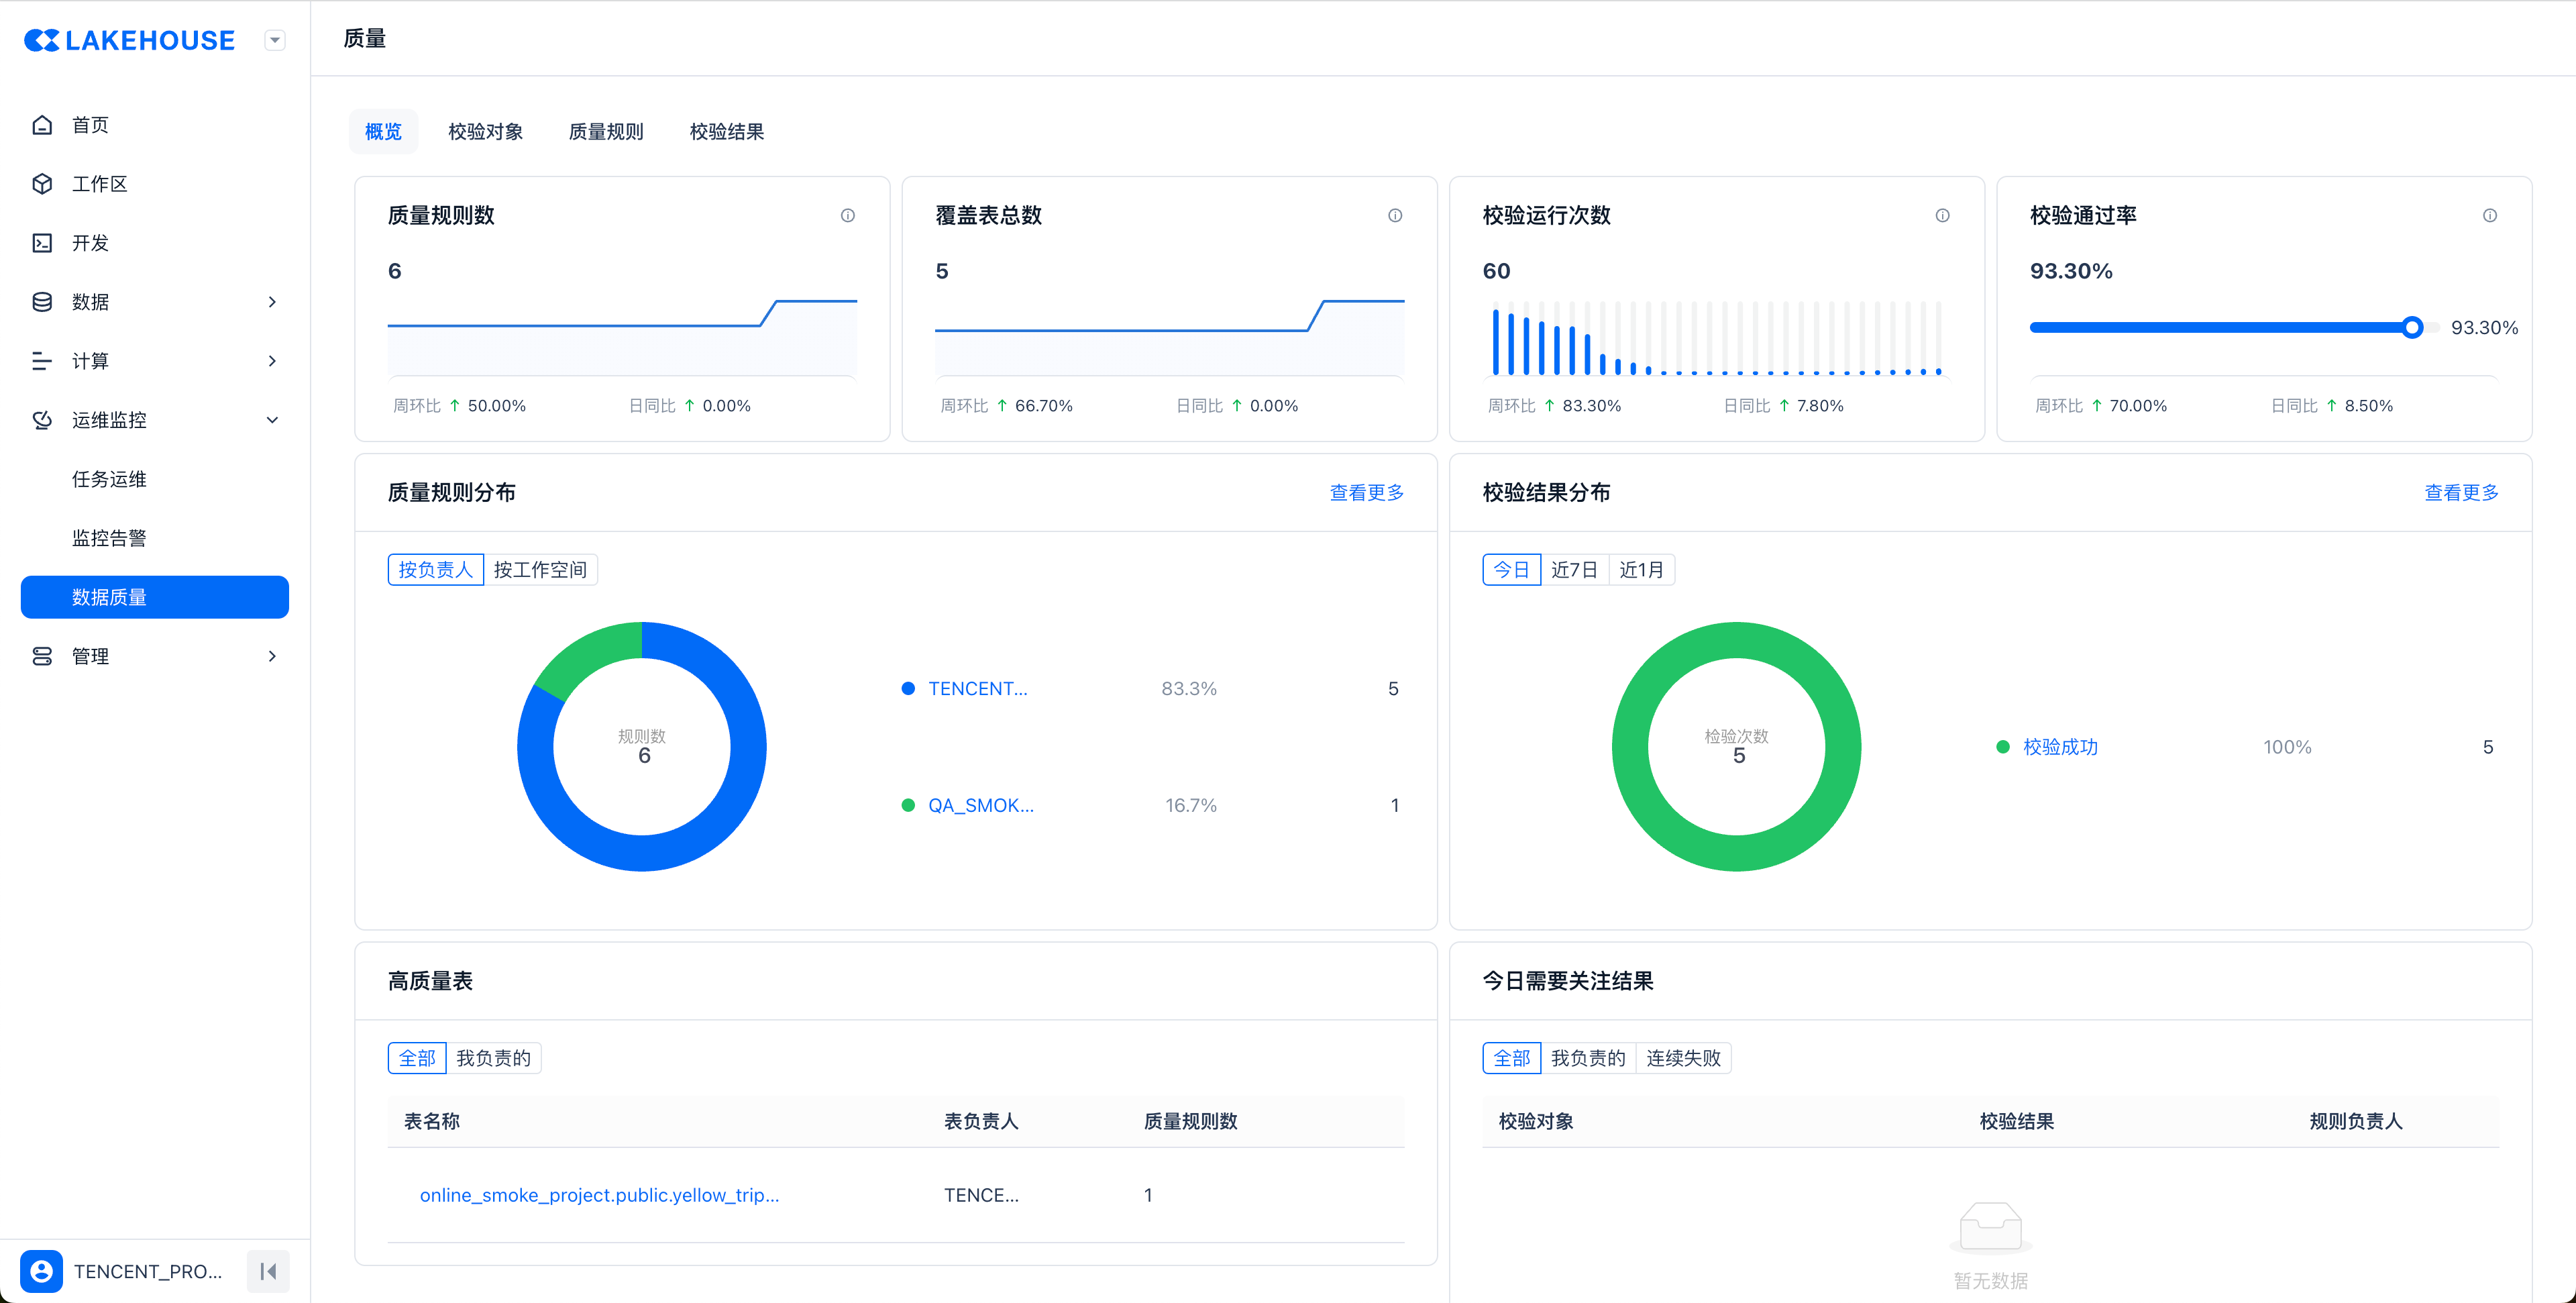Viewport: 2576px width, 1303px height.
Task: Expand the 数据 sidebar menu chevron
Action: tap(272, 302)
